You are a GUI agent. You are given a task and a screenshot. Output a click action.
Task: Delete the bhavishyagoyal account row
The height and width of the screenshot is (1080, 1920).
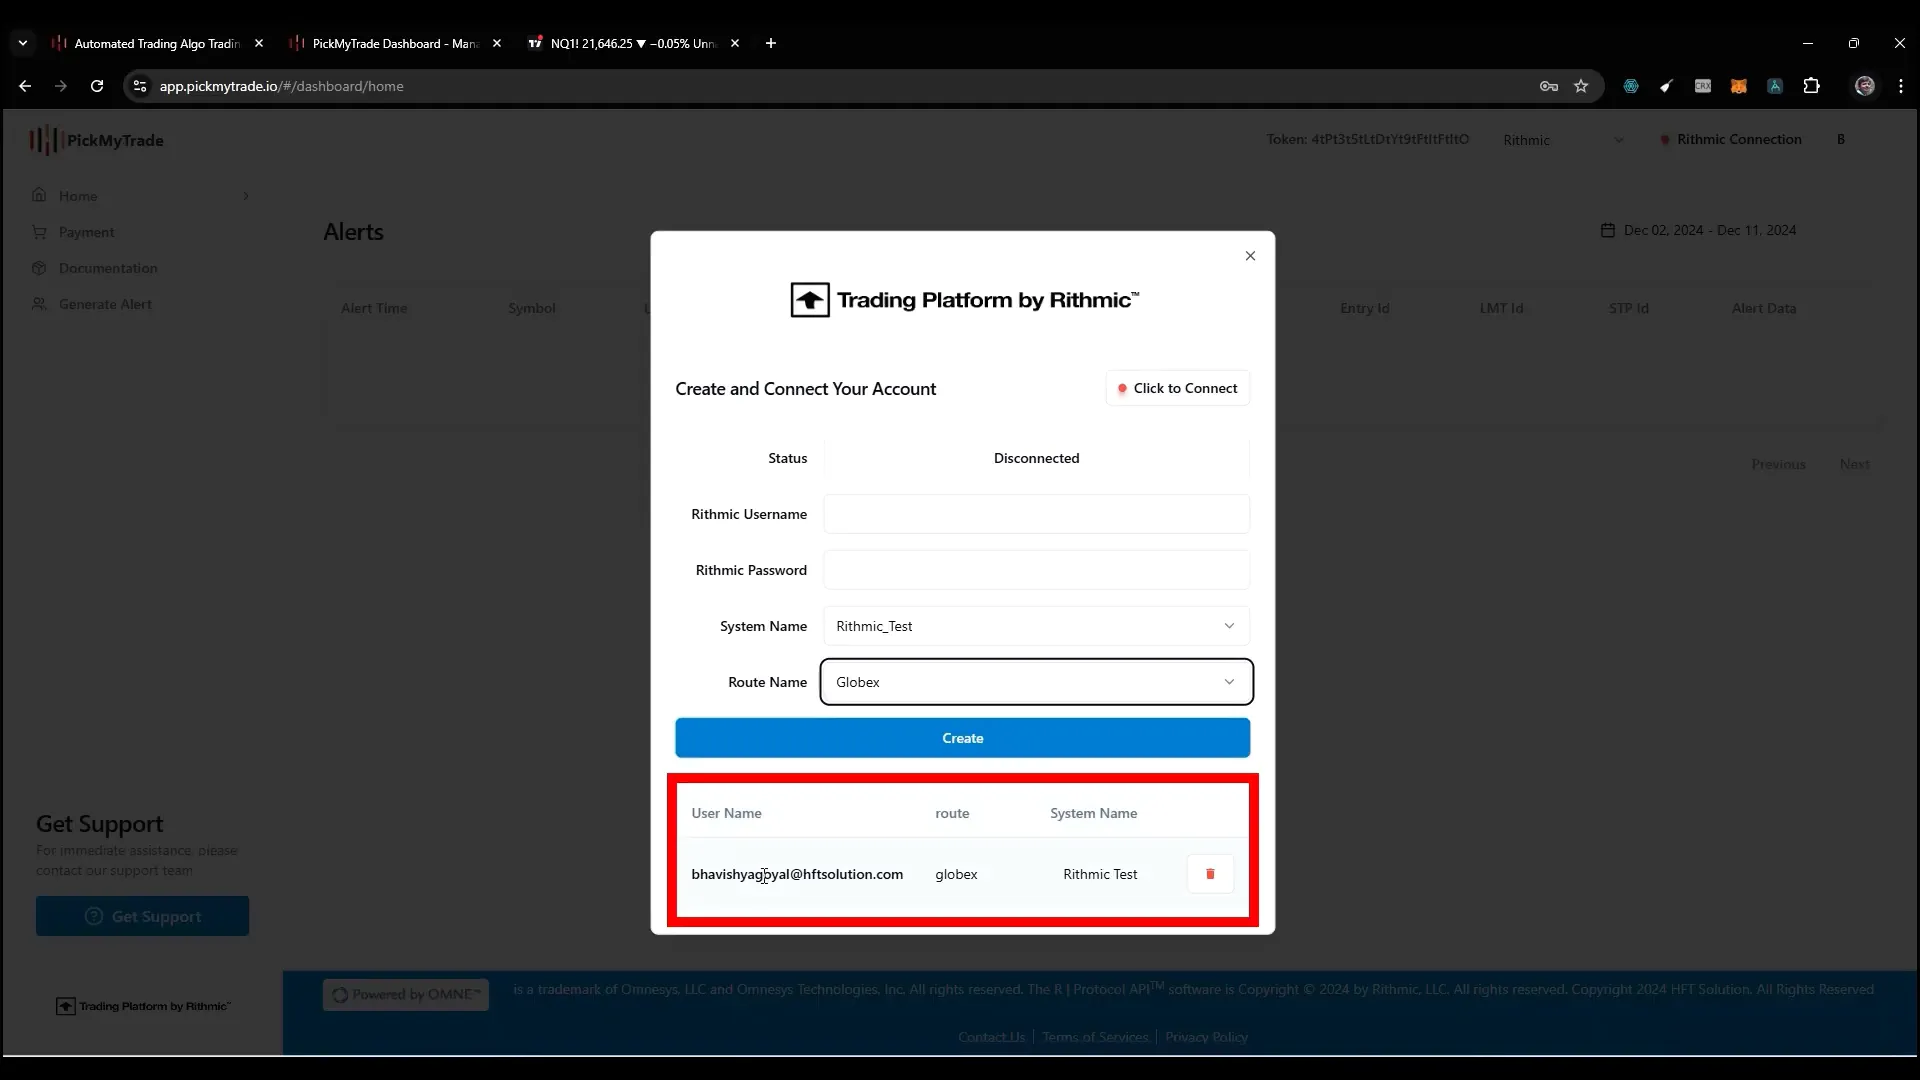click(1210, 874)
